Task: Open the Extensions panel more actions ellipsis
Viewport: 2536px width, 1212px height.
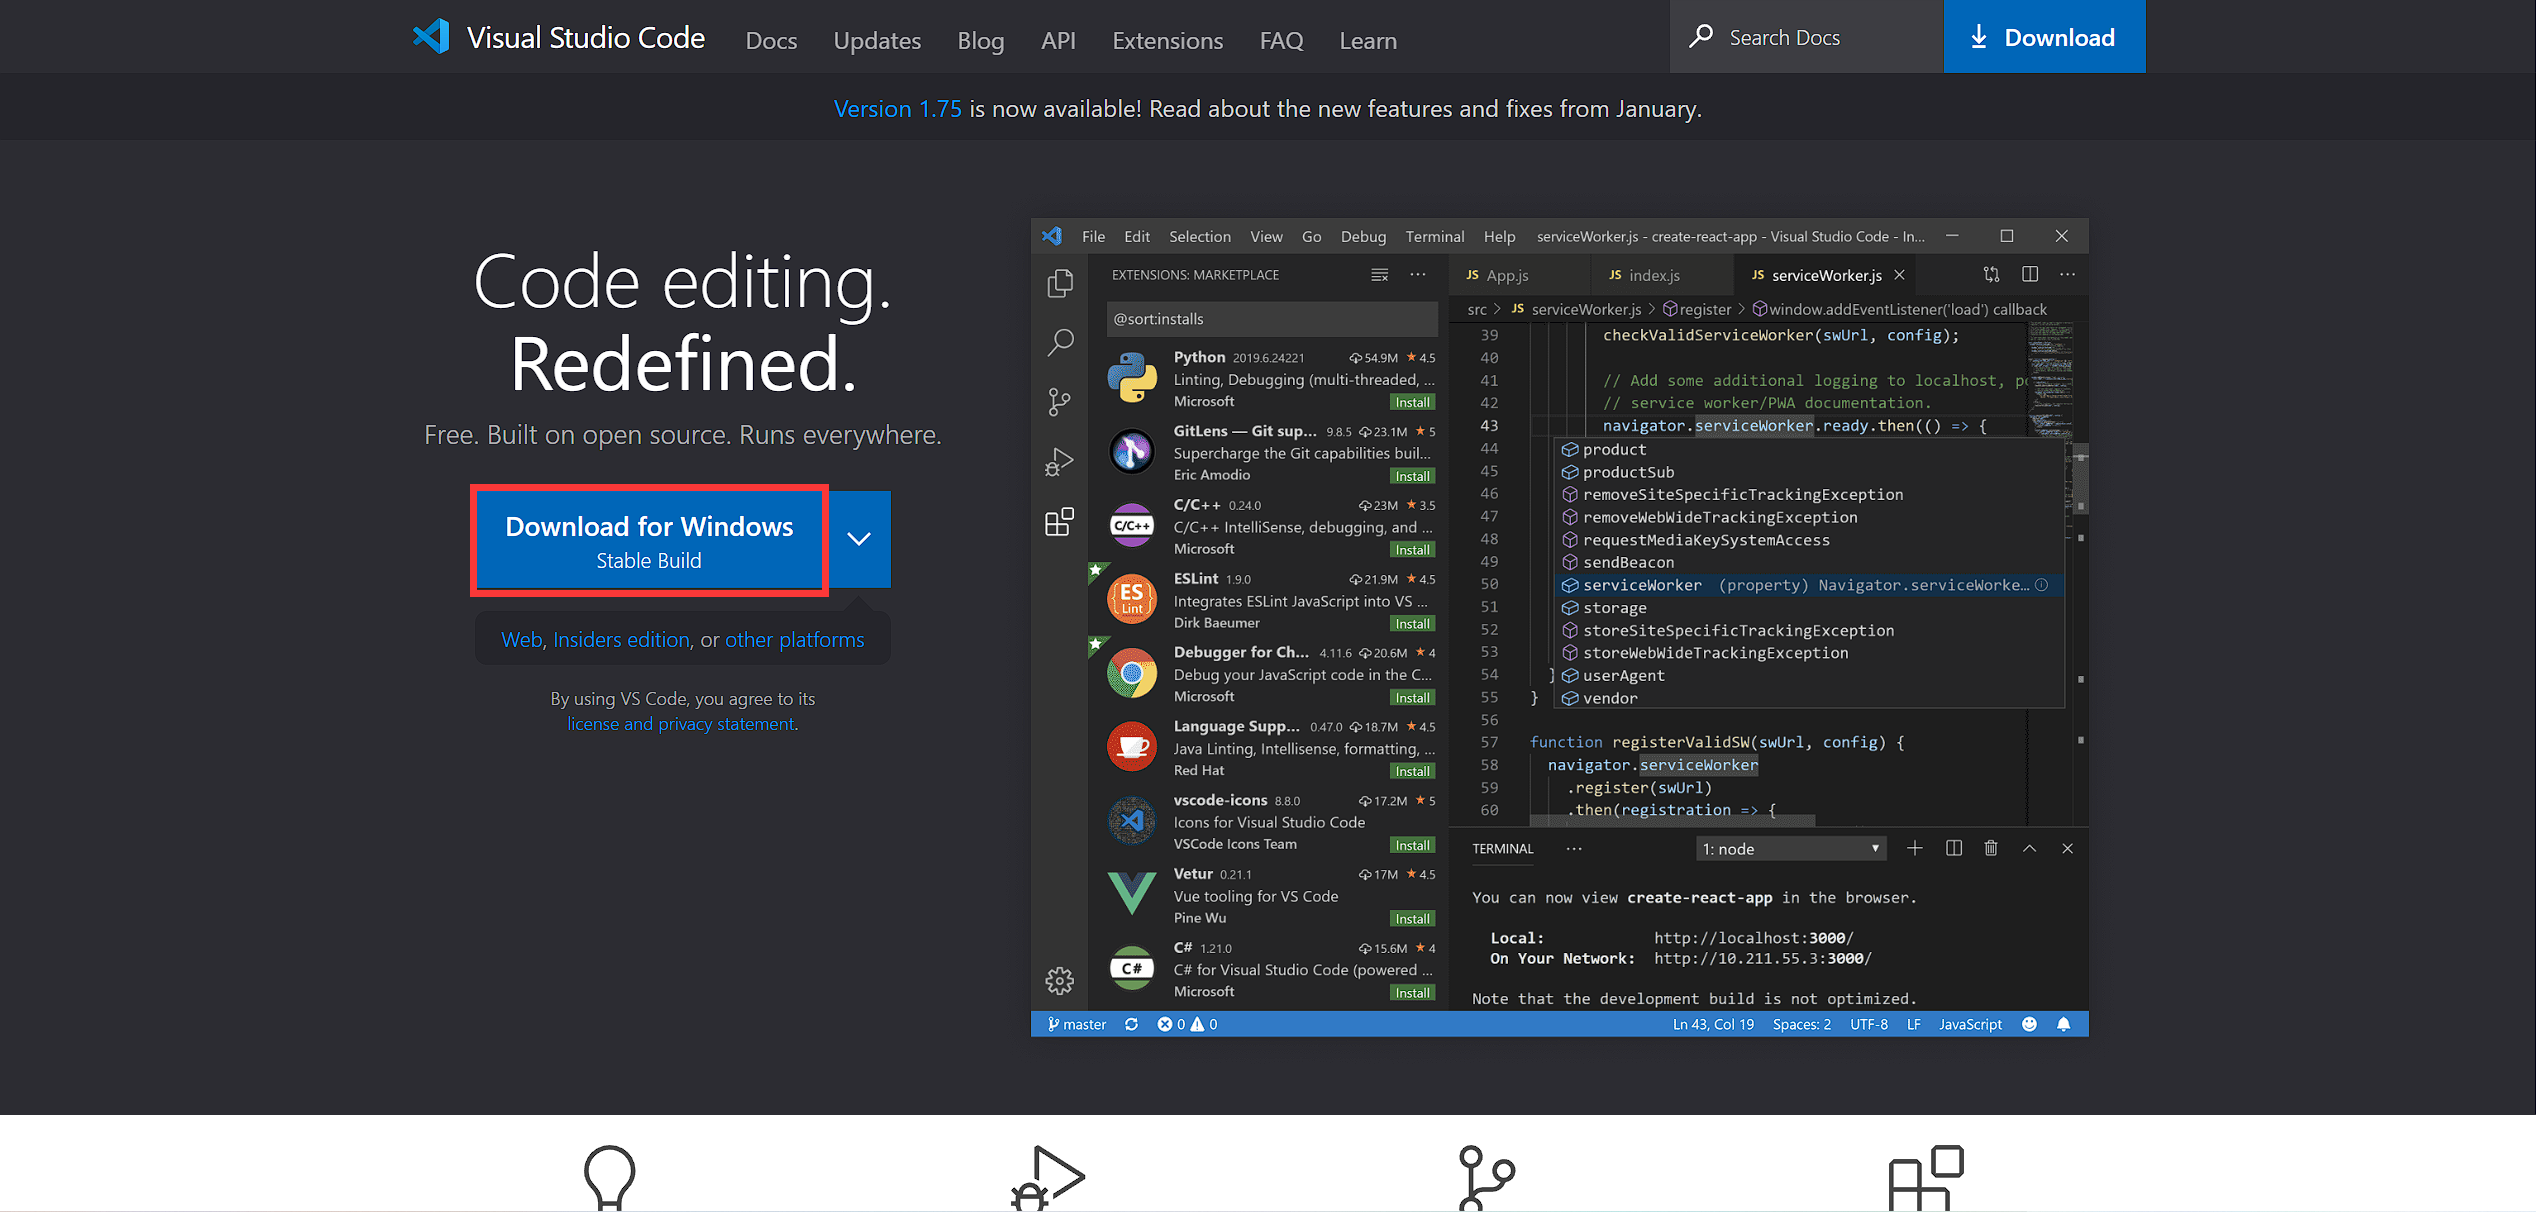Action: click(x=1418, y=274)
